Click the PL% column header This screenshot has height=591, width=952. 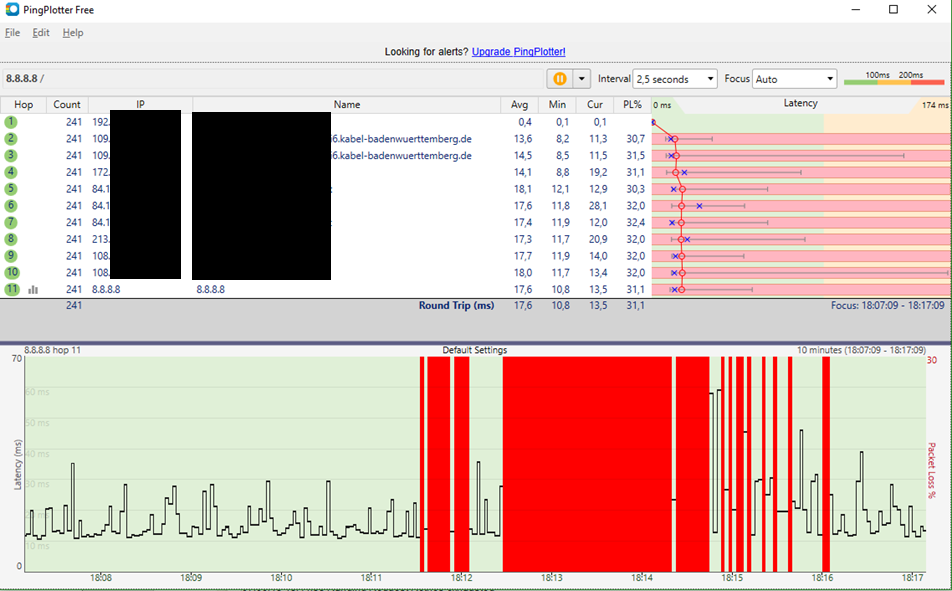[632, 104]
